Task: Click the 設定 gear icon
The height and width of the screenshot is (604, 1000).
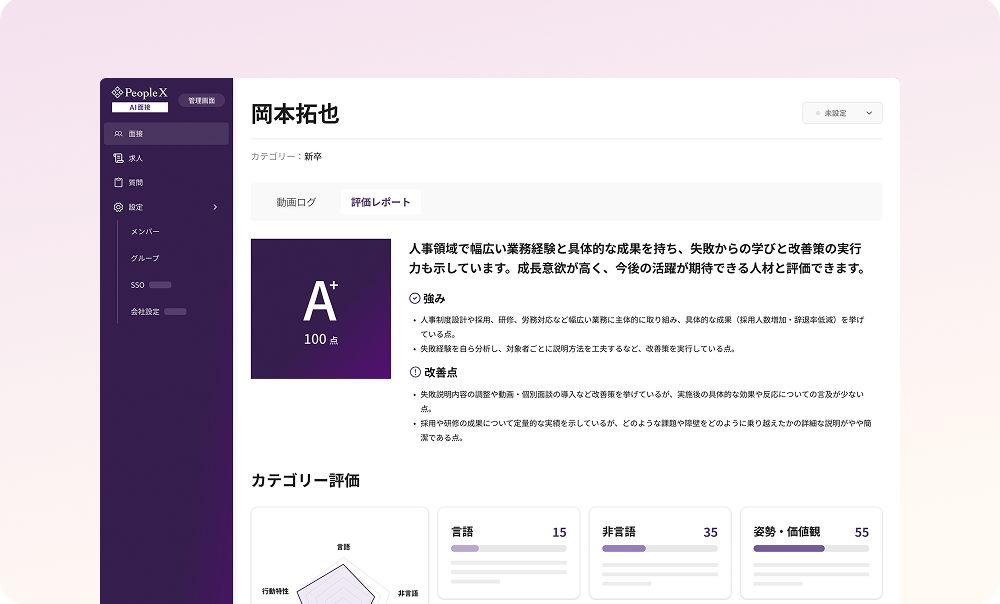Action: (118, 207)
